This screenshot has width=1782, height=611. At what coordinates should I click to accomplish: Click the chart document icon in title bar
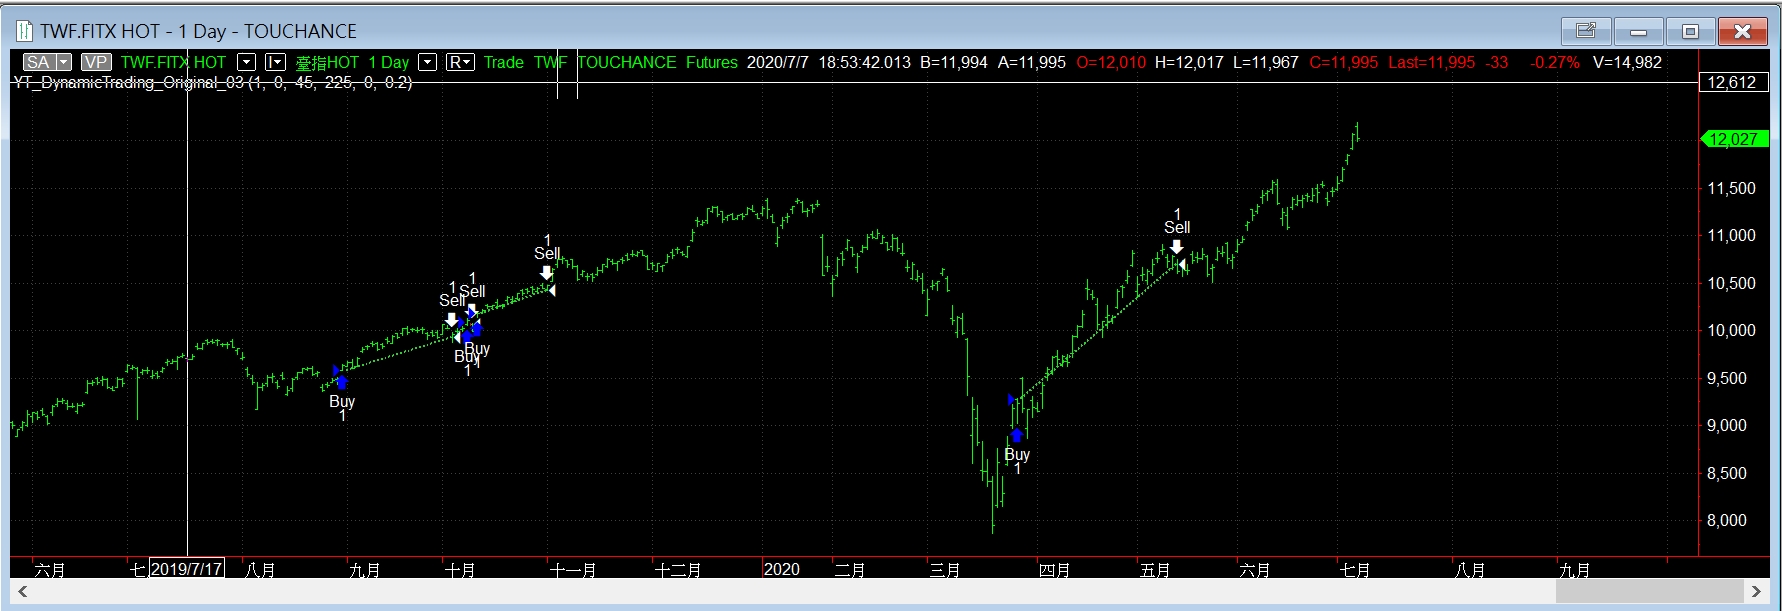(x=24, y=31)
